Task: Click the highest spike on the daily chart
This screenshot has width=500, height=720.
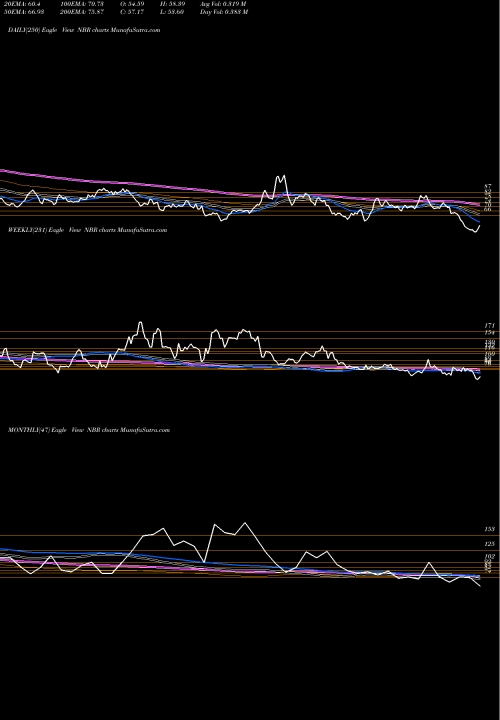Action: (x=284, y=176)
